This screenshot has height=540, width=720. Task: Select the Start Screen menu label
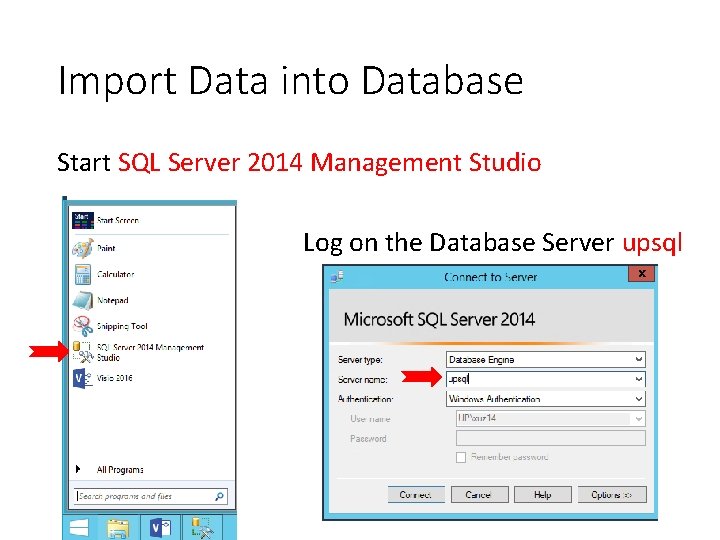[x=118, y=220]
